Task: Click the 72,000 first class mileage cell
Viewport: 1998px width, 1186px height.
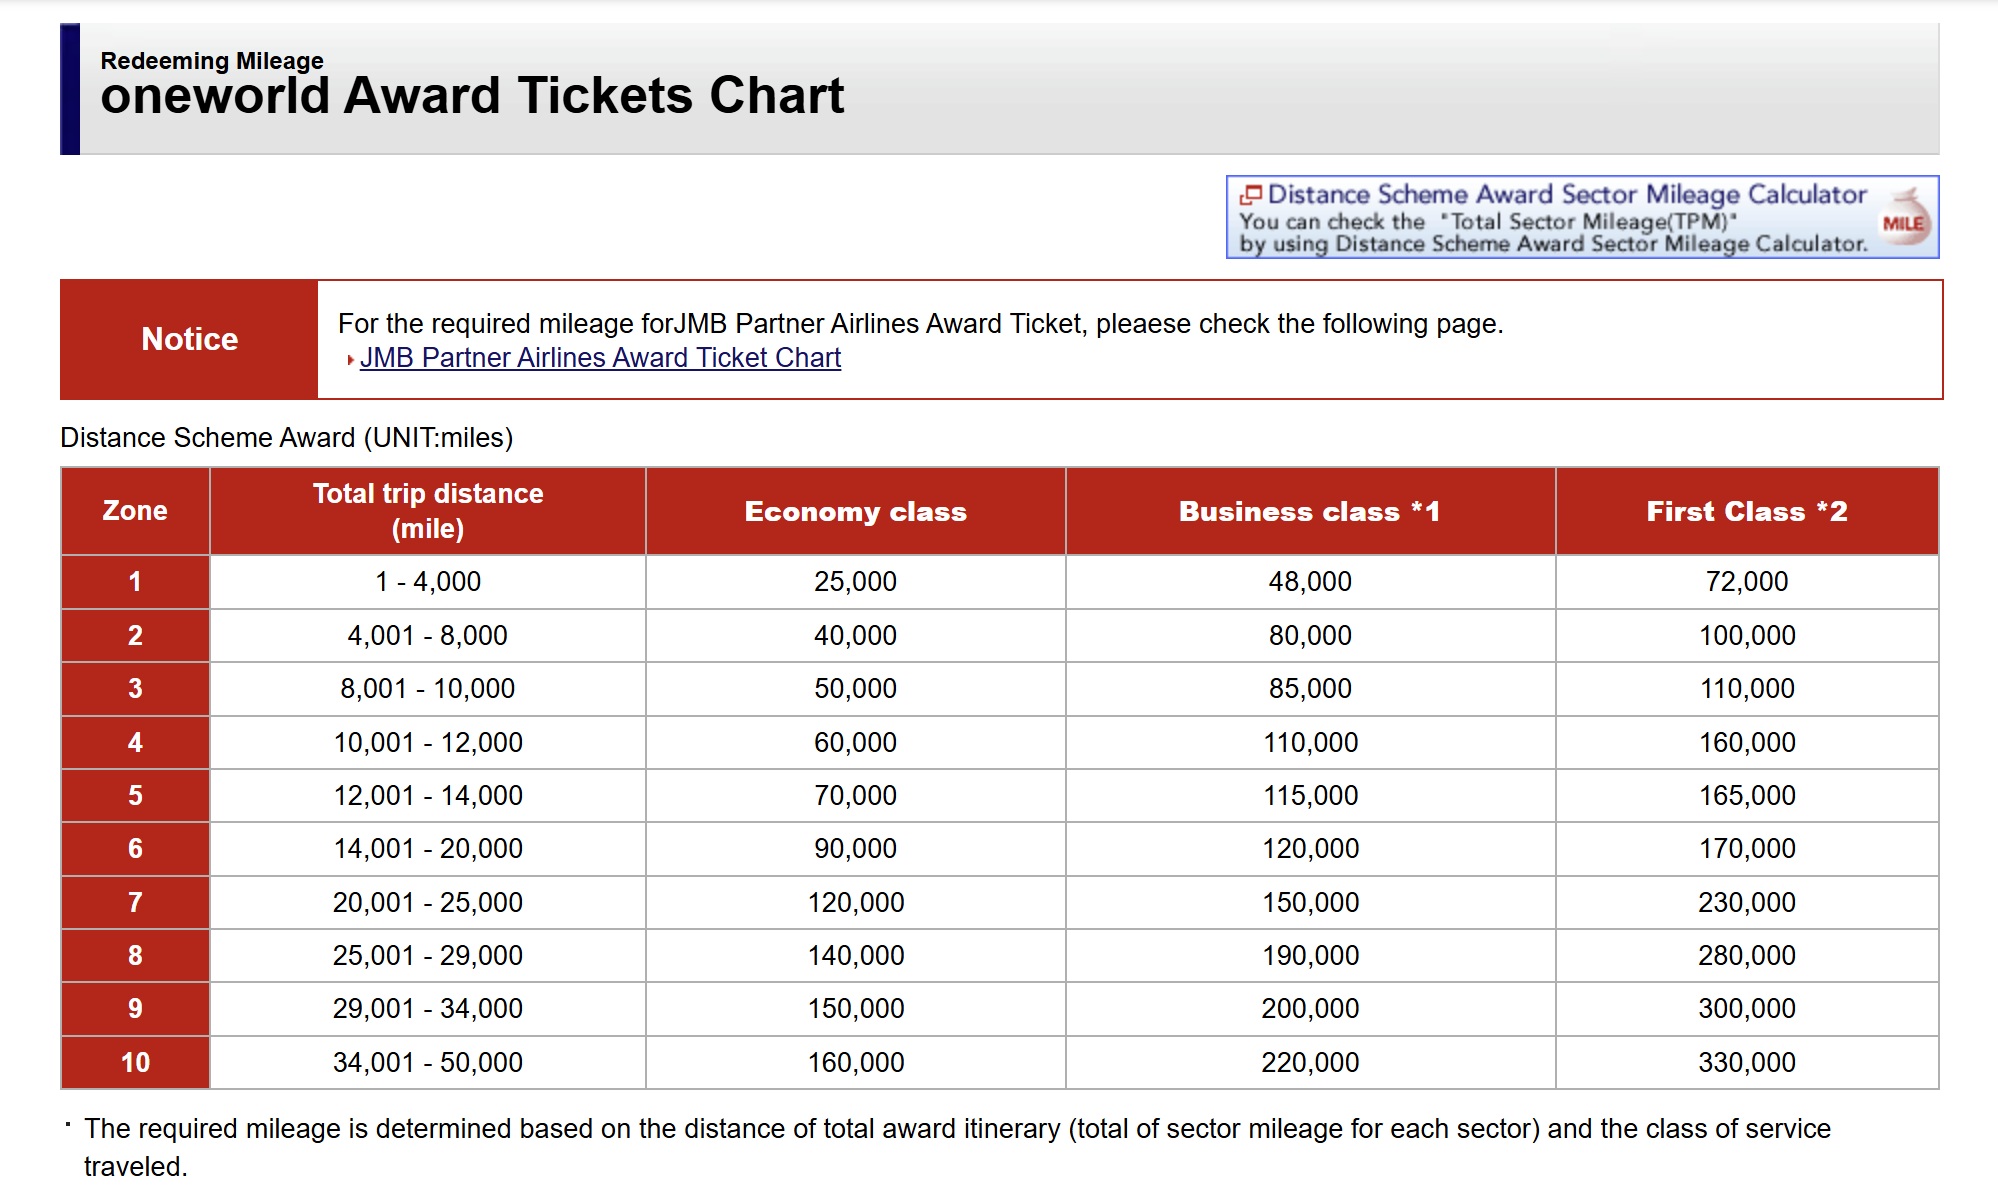Action: [1747, 582]
